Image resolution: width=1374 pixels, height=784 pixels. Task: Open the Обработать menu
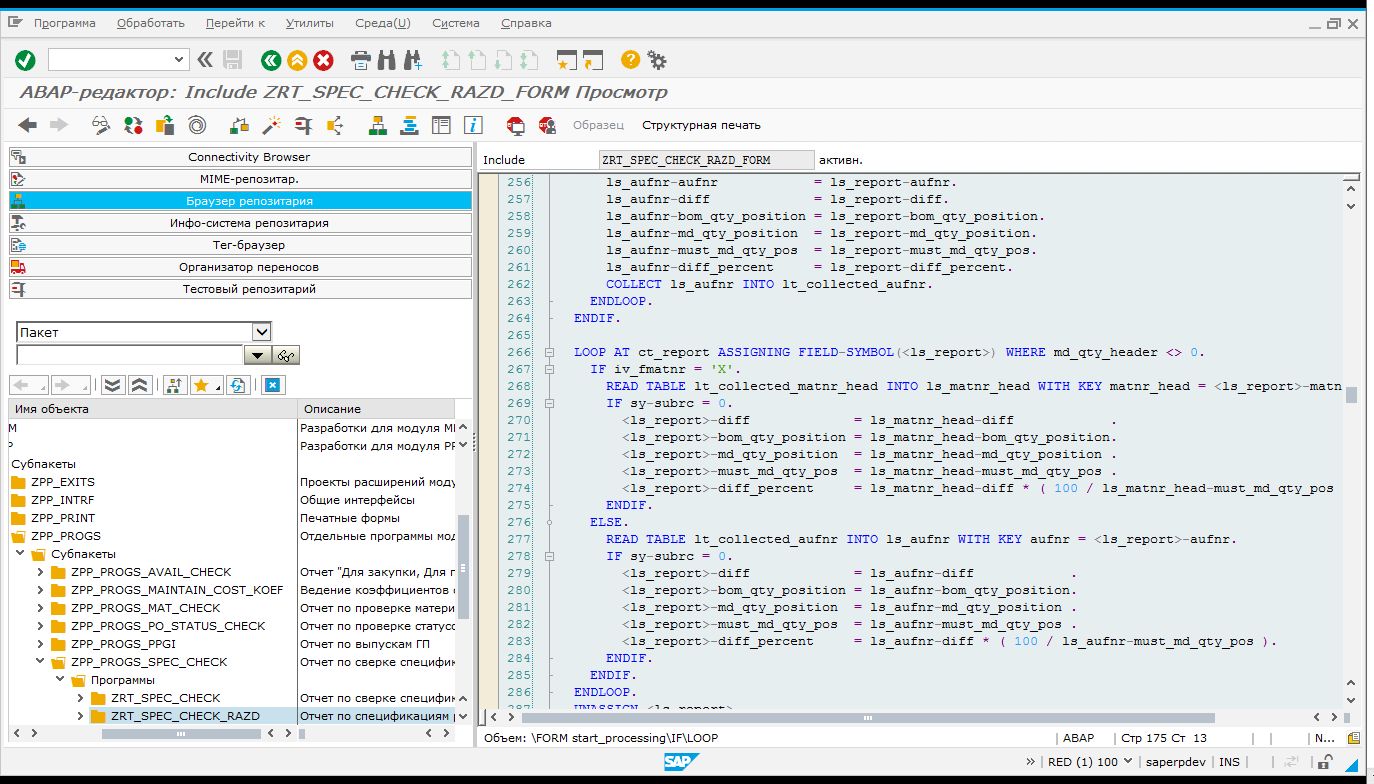click(151, 23)
